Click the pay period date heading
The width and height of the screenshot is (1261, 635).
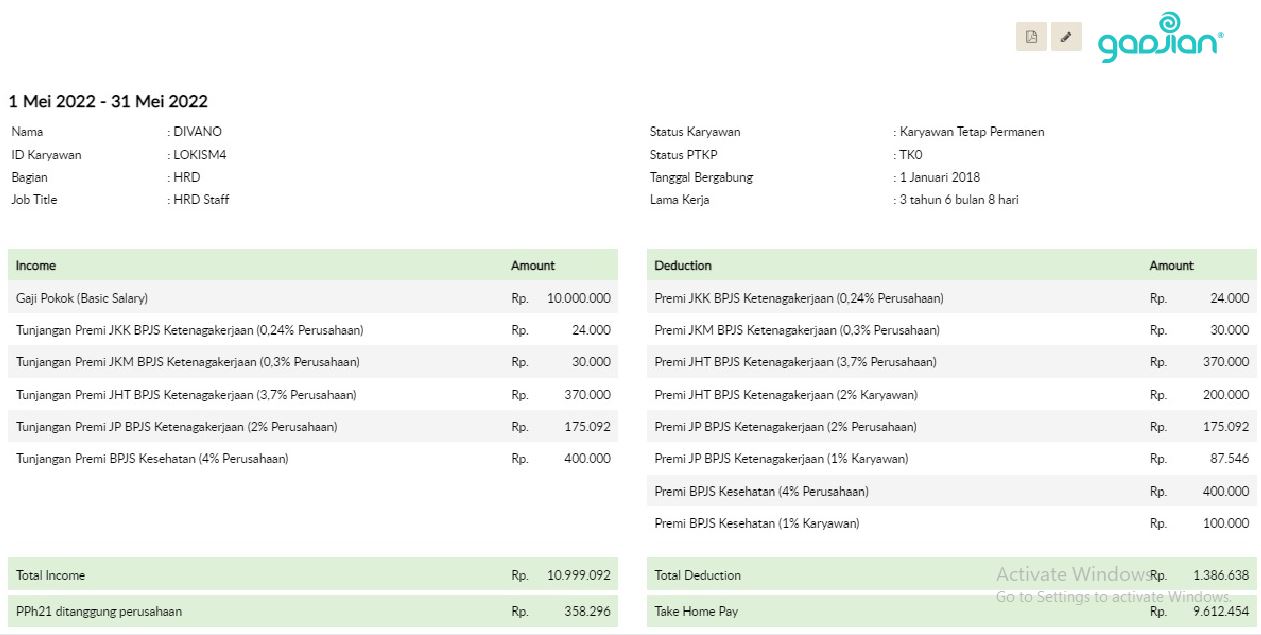(108, 101)
